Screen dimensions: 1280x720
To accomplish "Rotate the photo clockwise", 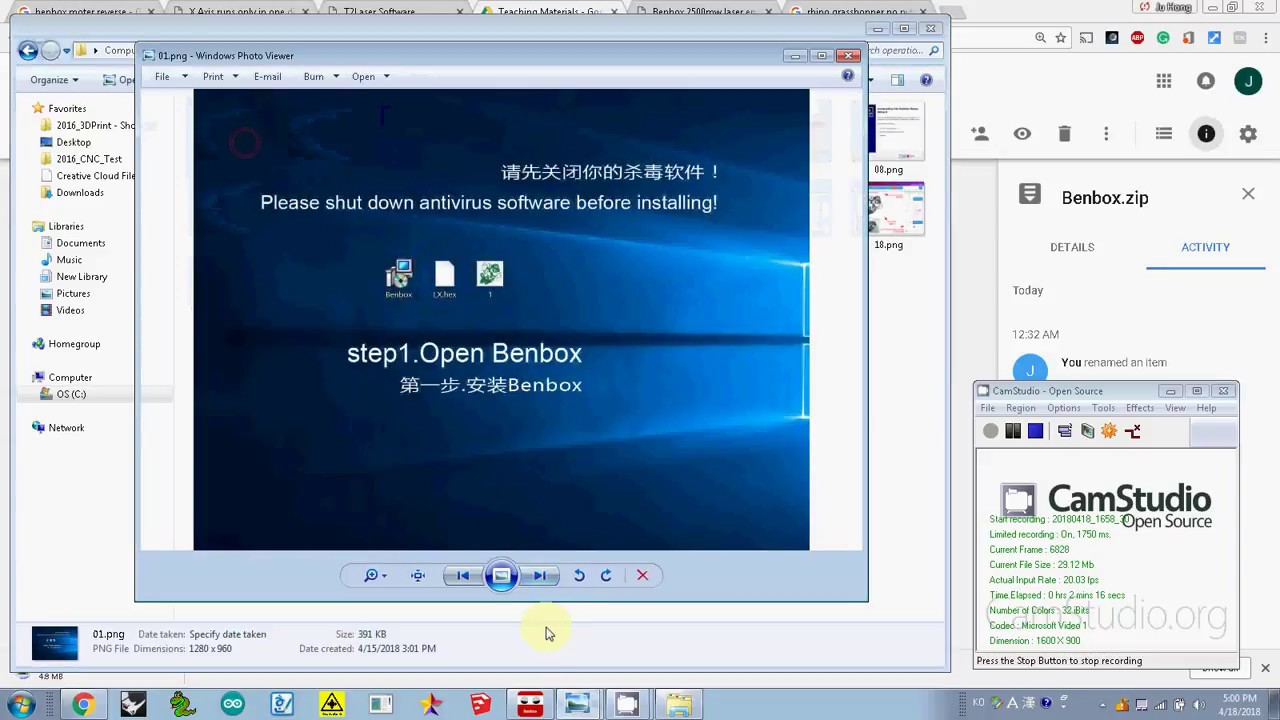I will point(606,575).
